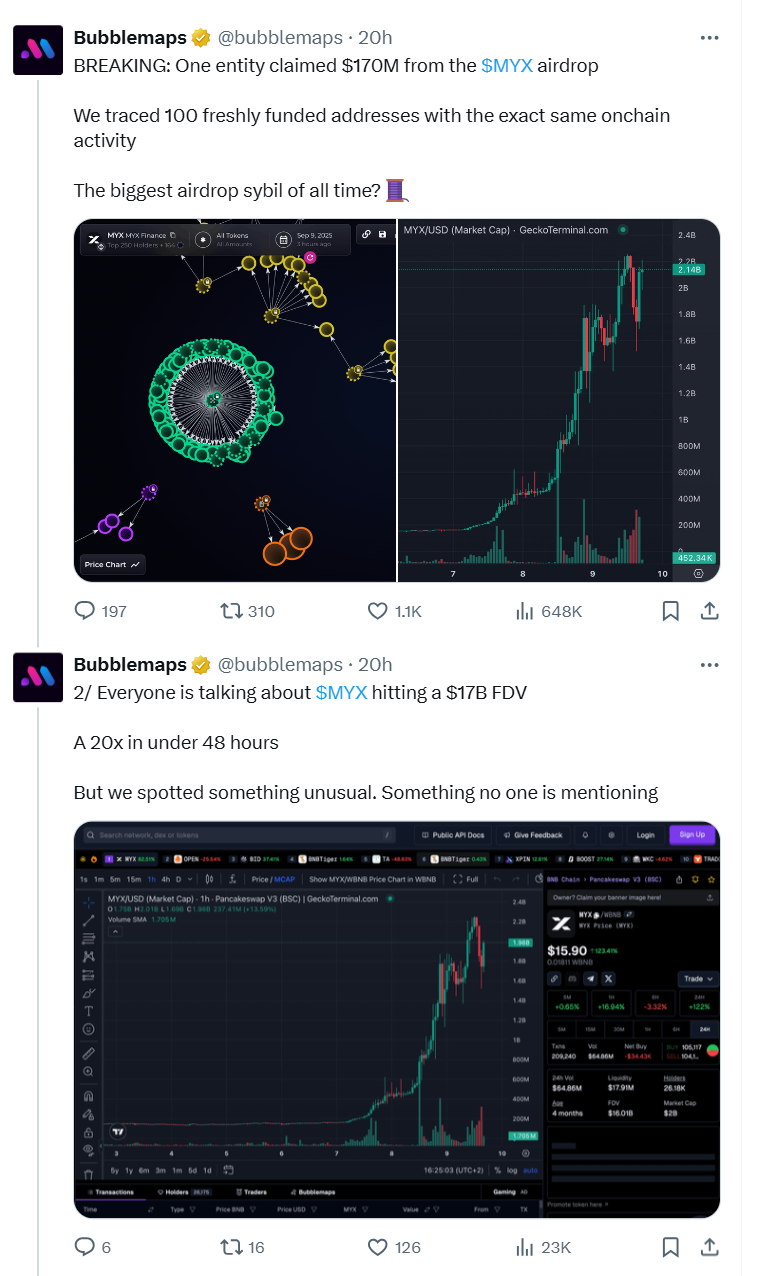Reply to the second tweet with 6 replies
757x1276 pixels.
tap(86, 1247)
